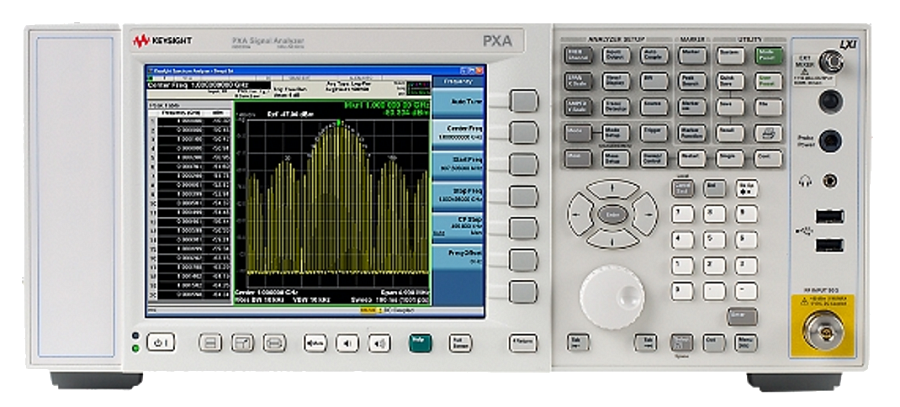Hit the Restart key

click(x=692, y=158)
